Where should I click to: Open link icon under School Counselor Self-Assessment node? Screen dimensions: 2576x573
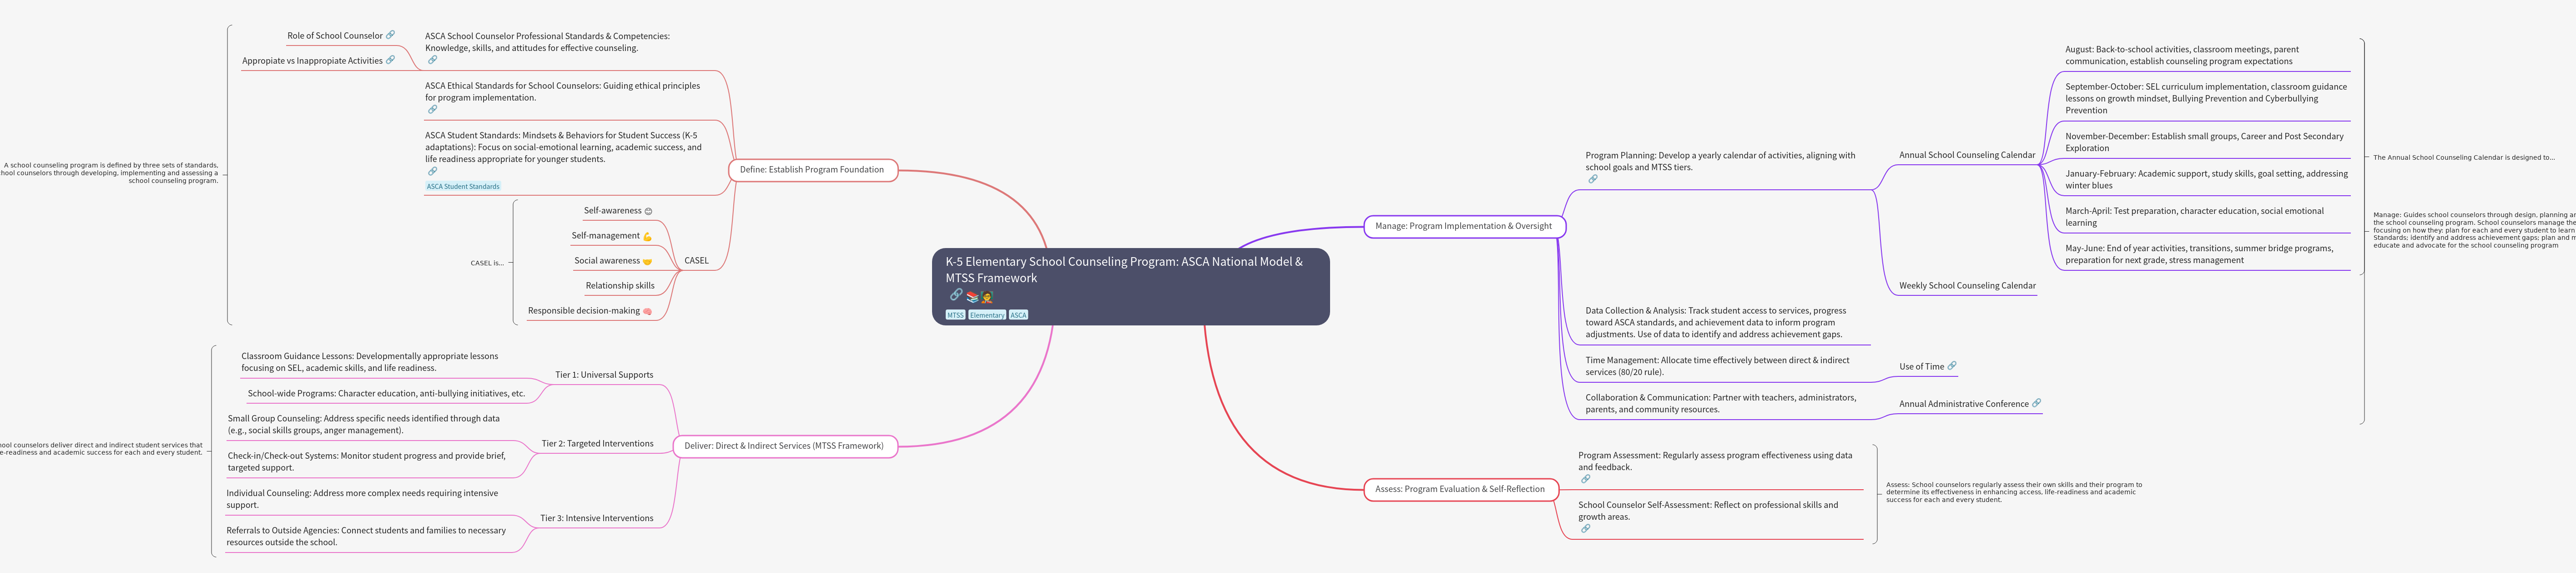click(1585, 529)
